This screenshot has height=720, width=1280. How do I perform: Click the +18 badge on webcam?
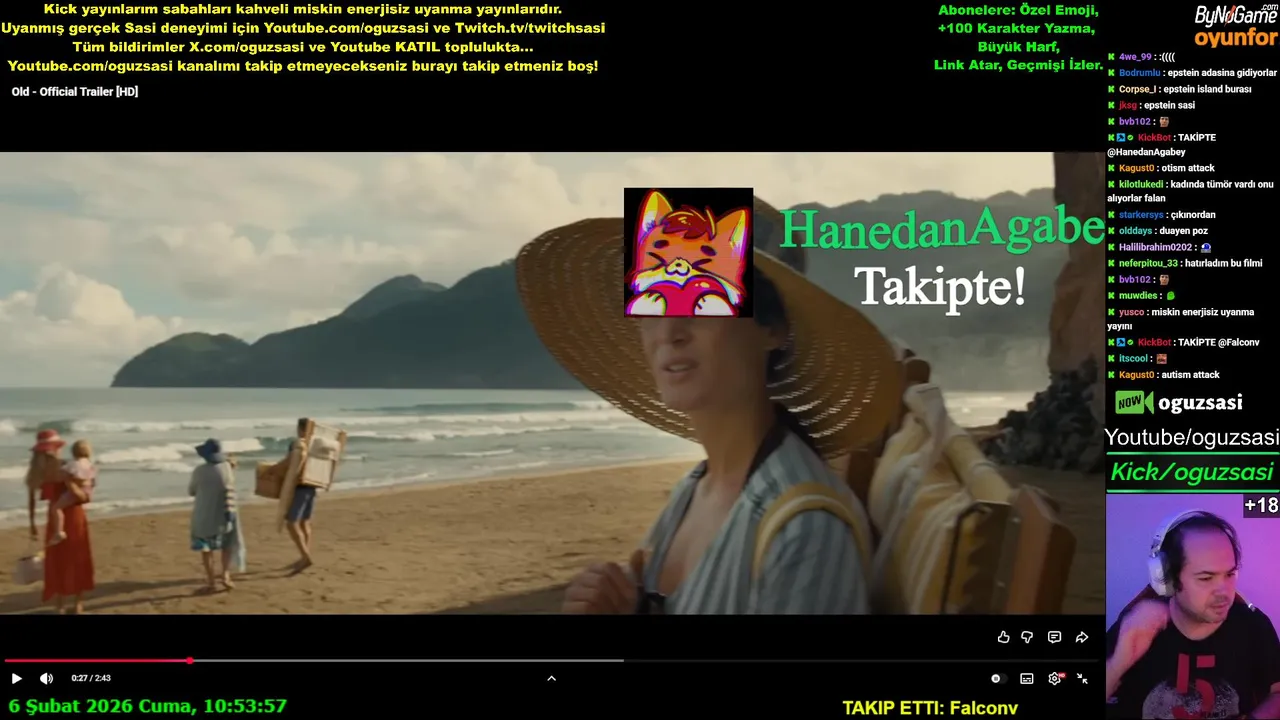(x=1261, y=506)
